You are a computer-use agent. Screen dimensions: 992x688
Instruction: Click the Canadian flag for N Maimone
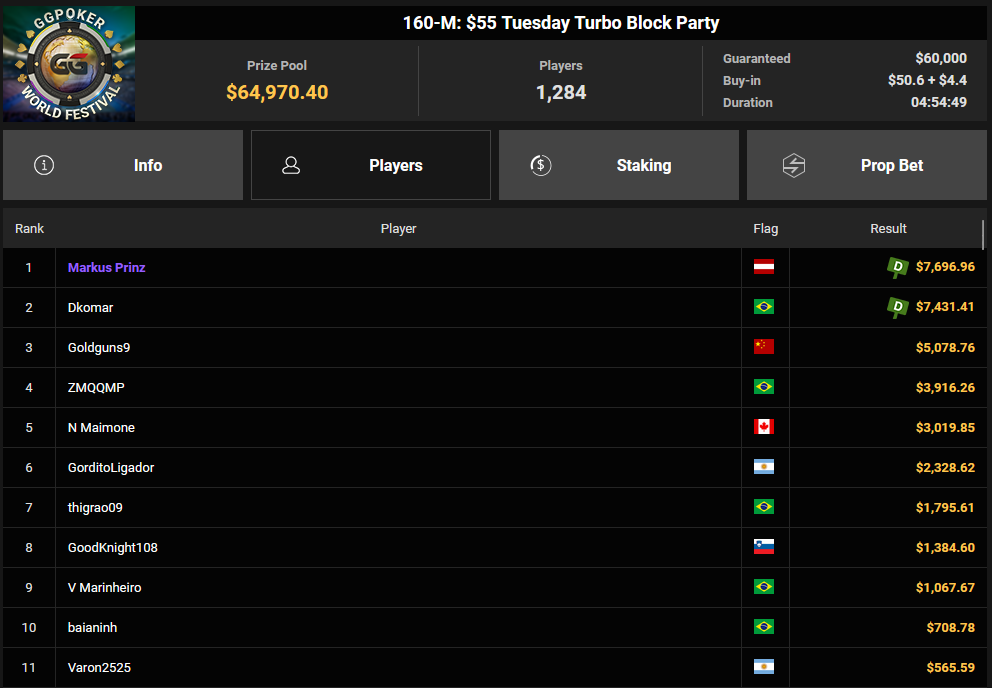(764, 427)
